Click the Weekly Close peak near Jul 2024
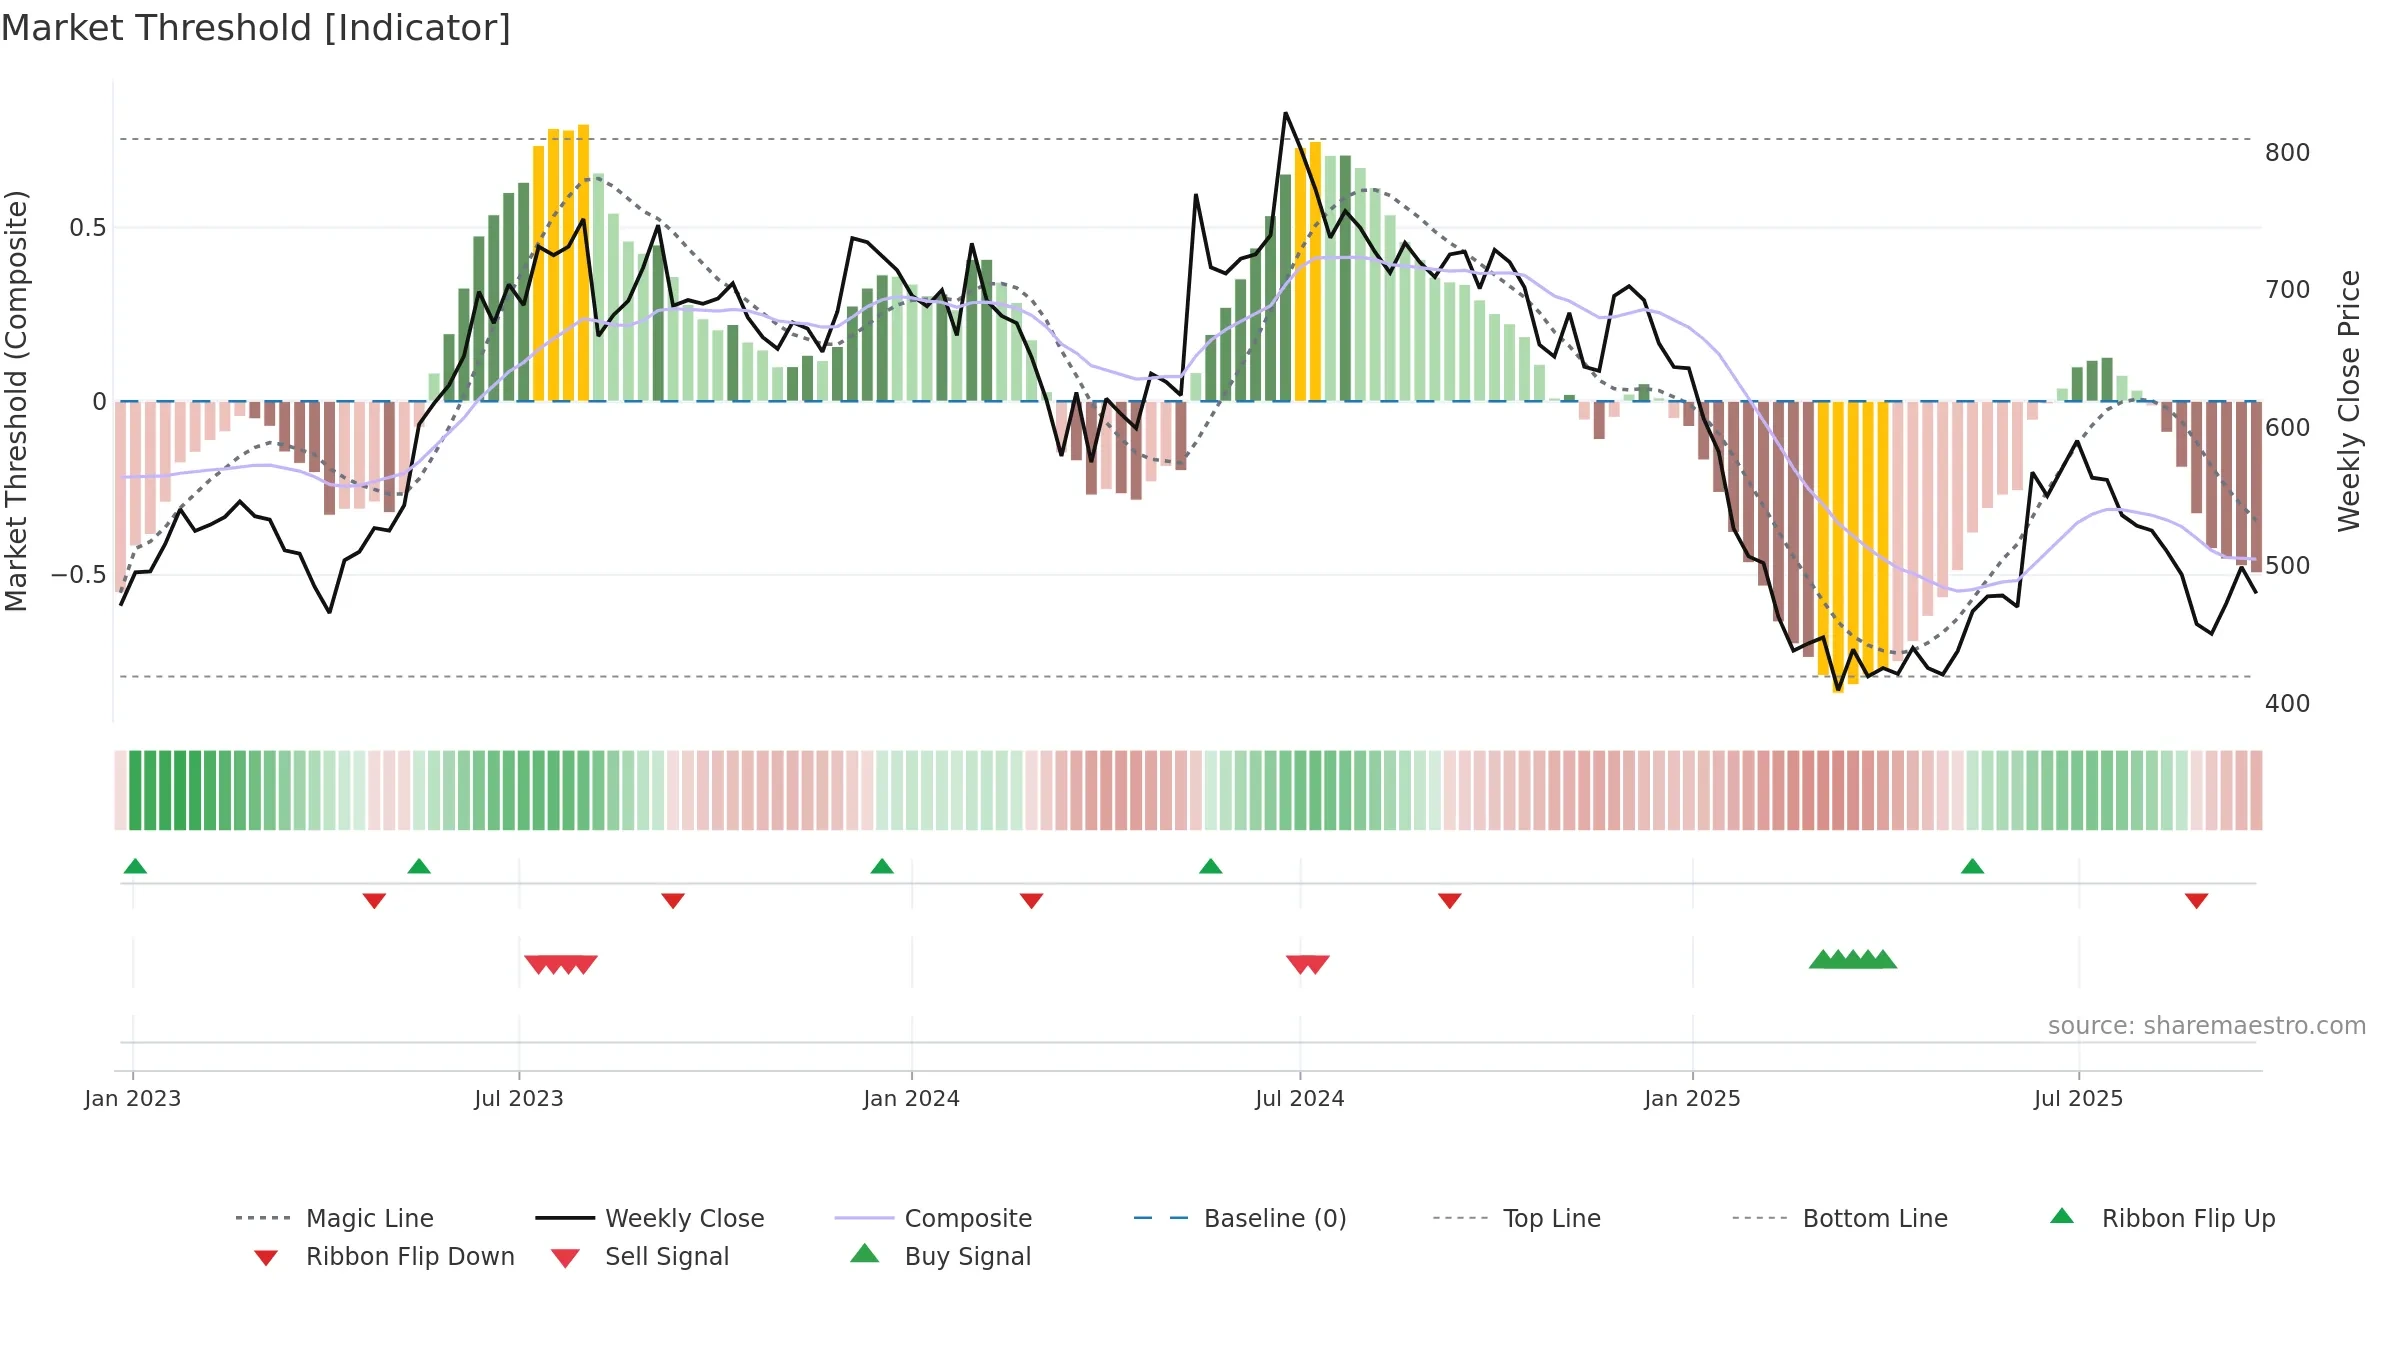Image resolution: width=2400 pixels, height=1350 pixels. (1285, 113)
